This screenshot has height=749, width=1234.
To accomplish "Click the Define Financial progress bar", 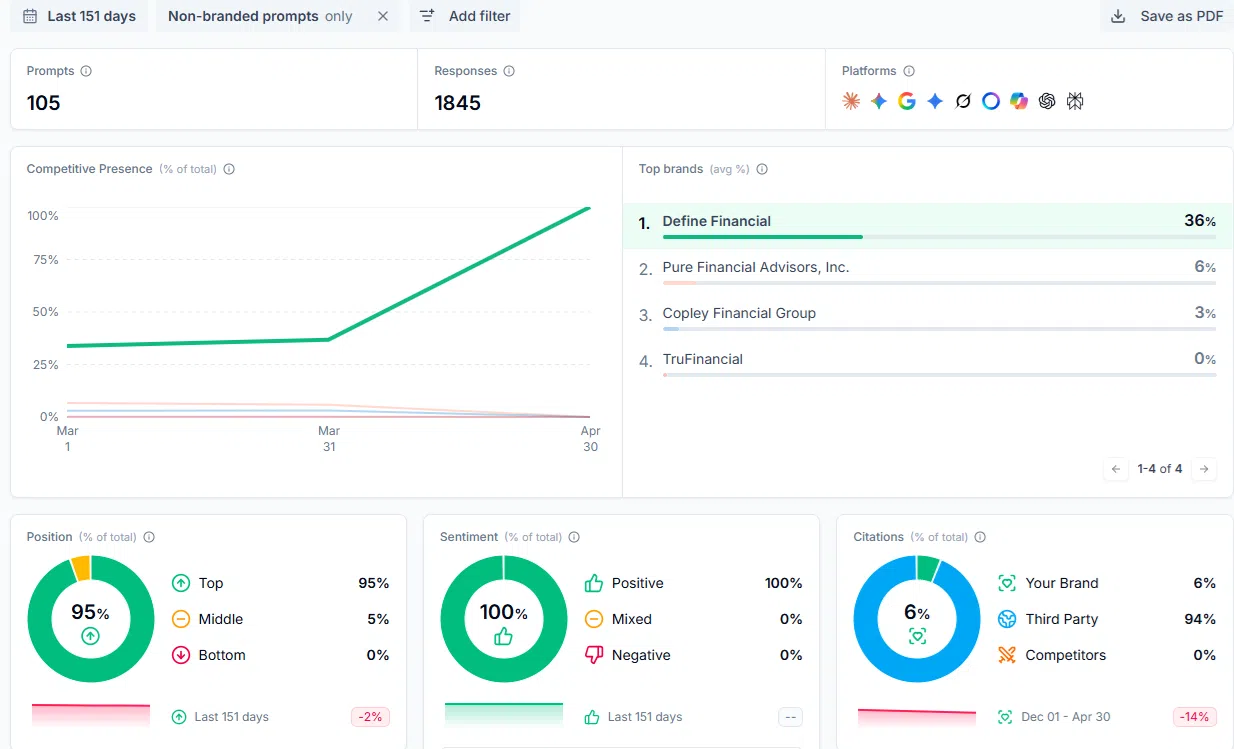I will click(939, 237).
